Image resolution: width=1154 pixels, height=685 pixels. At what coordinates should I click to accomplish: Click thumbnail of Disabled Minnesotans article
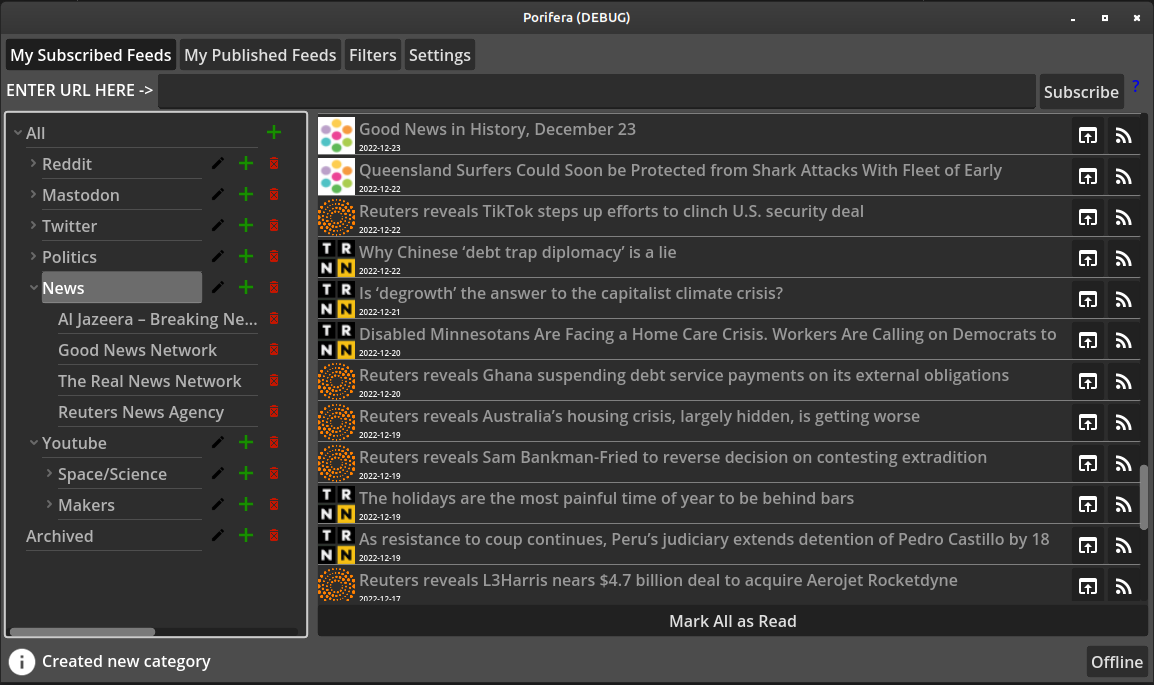336,340
